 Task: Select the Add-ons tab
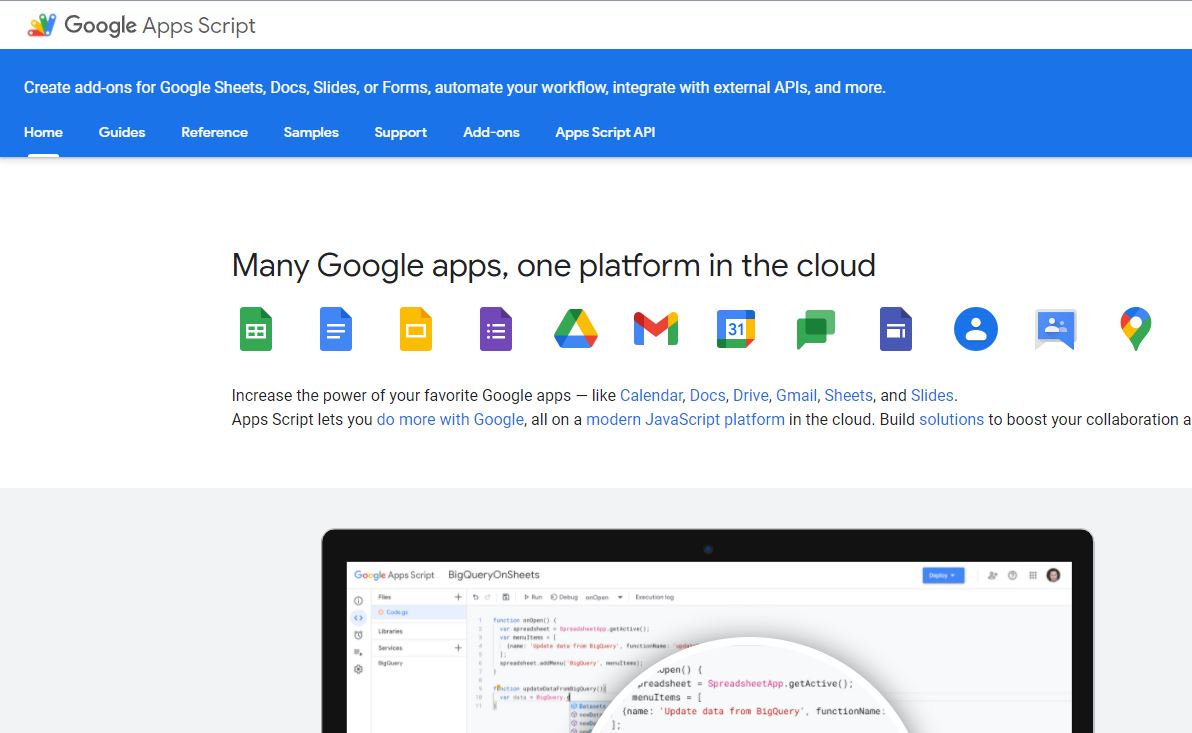[x=491, y=132]
